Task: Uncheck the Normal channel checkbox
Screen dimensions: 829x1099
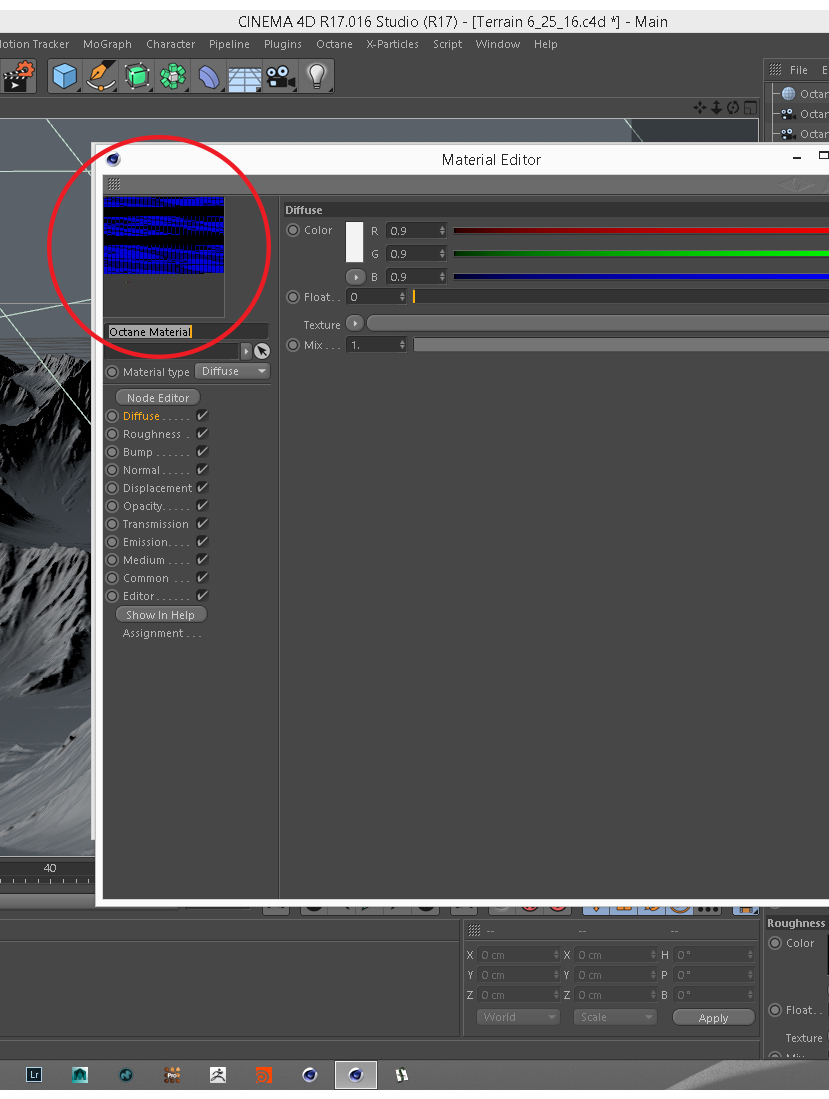Action: tap(203, 470)
